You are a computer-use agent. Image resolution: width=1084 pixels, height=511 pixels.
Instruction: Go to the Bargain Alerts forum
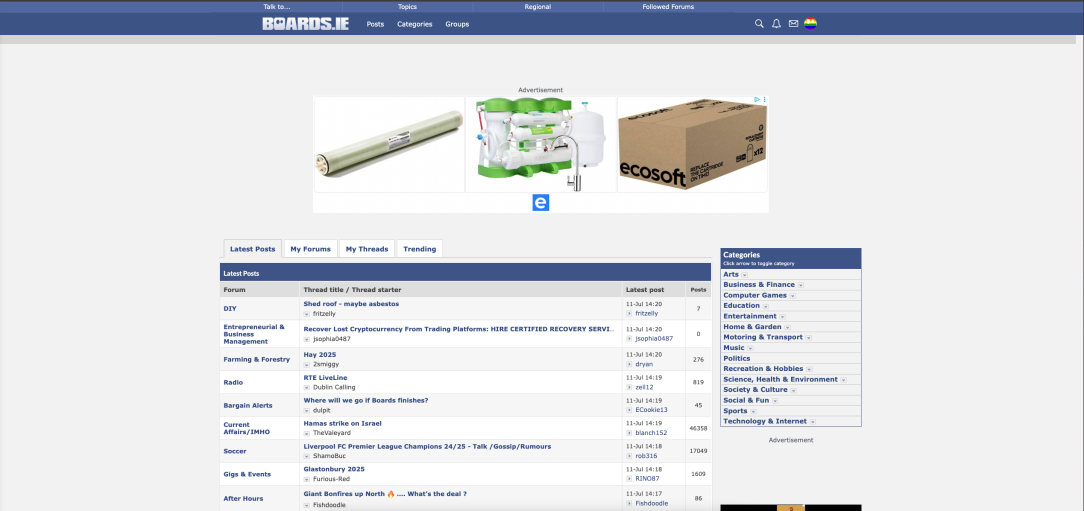pyautogui.click(x=247, y=405)
